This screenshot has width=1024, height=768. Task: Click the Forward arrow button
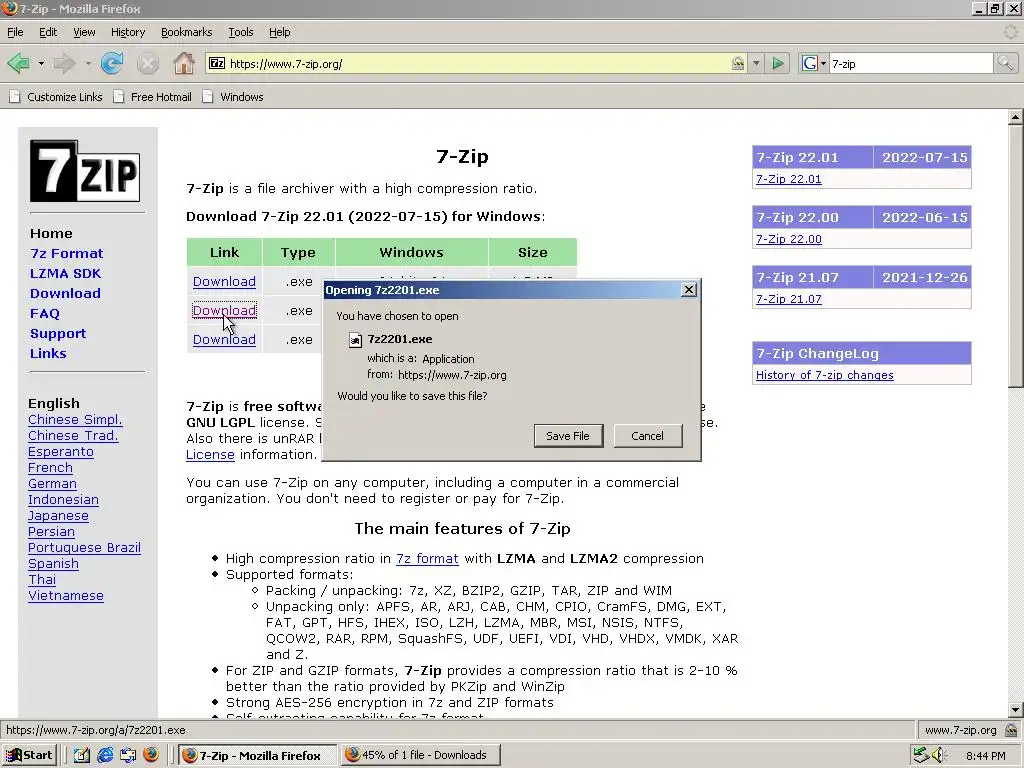tap(64, 63)
